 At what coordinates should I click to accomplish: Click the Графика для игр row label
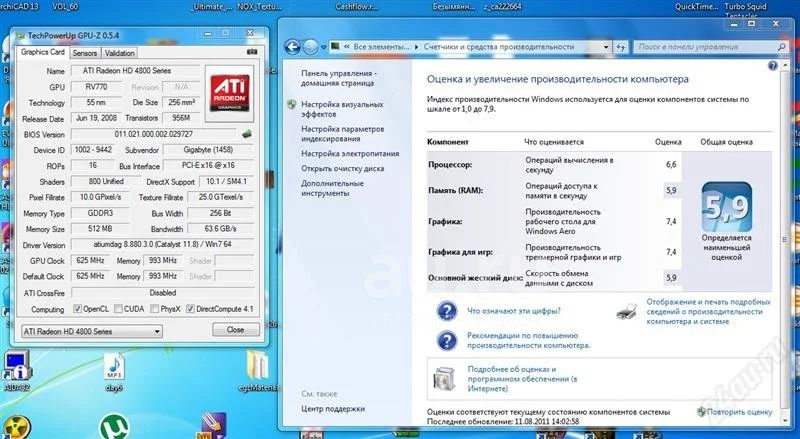pyautogui.click(x=460, y=252)
